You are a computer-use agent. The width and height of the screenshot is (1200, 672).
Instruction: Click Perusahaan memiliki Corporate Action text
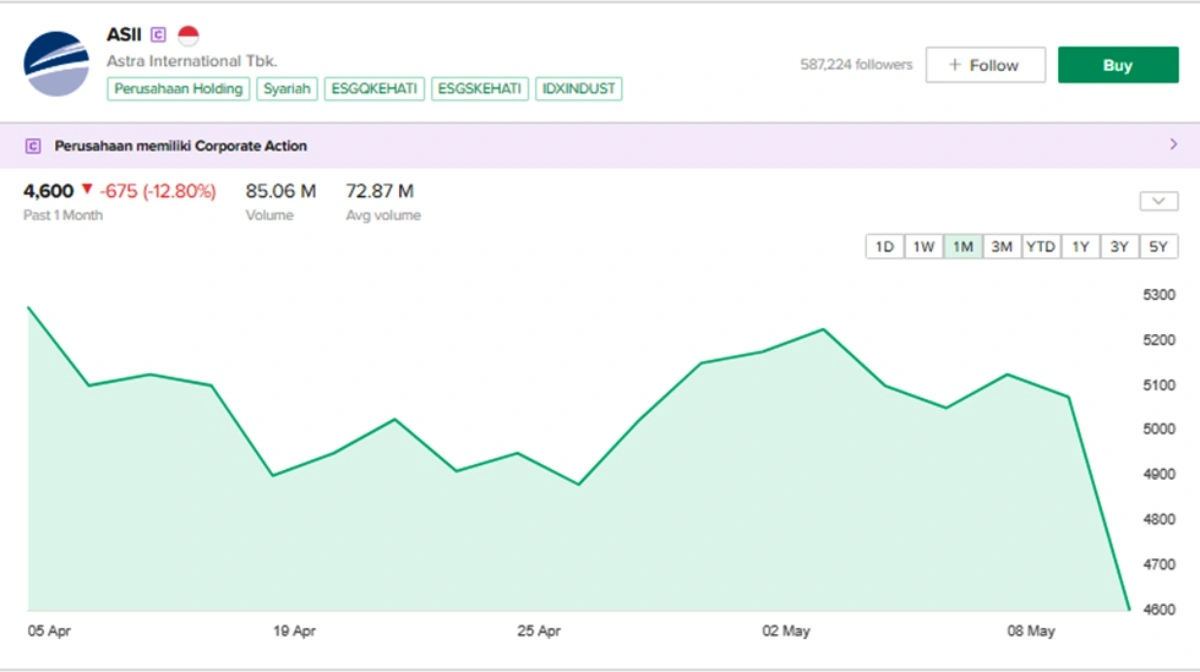coord(180,146)
